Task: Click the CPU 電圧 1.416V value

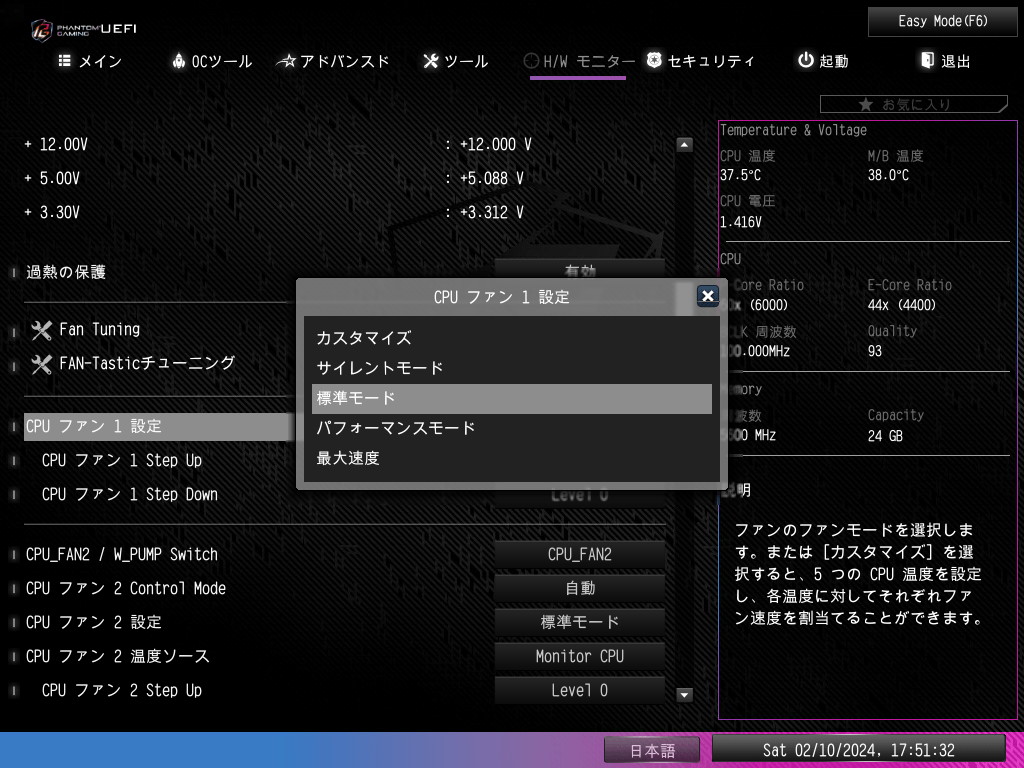Action: tap(741, 222)
